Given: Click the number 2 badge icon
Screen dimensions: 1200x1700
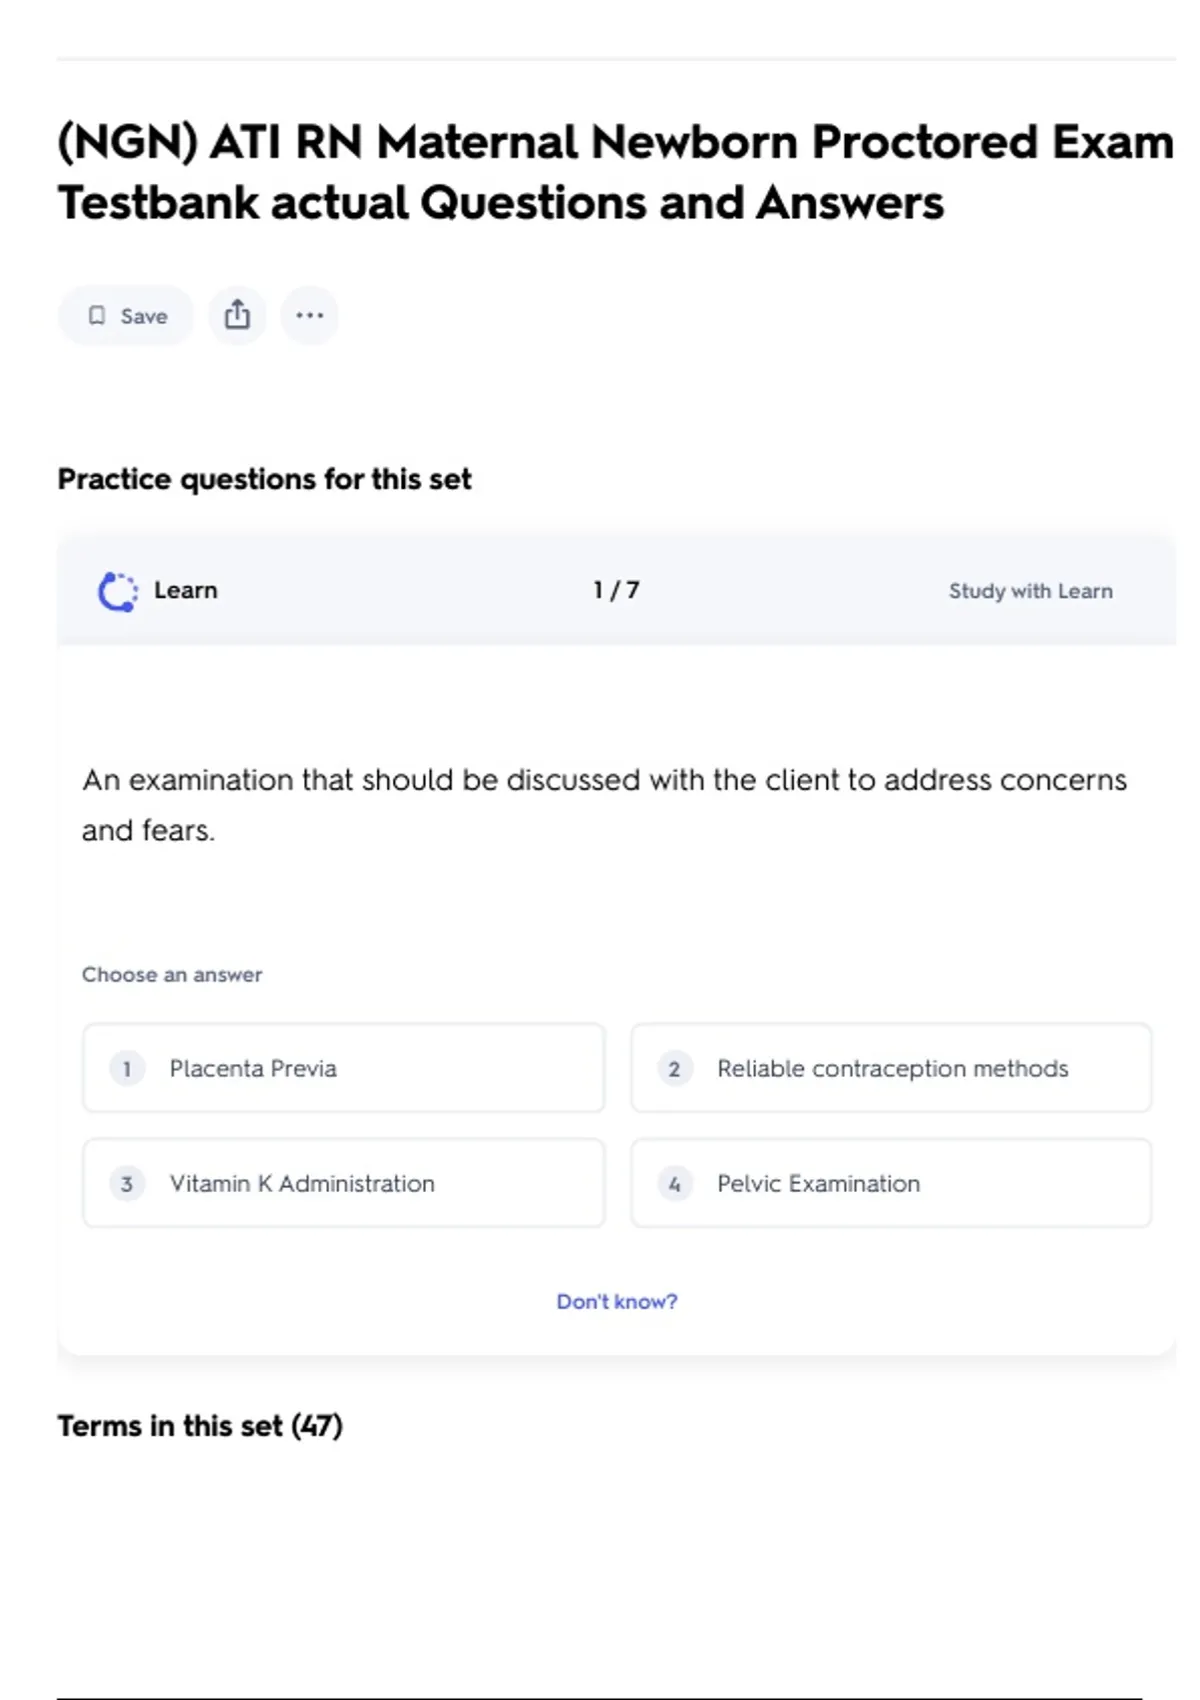Looking at the screenshot, I should tap(675, 1069).
